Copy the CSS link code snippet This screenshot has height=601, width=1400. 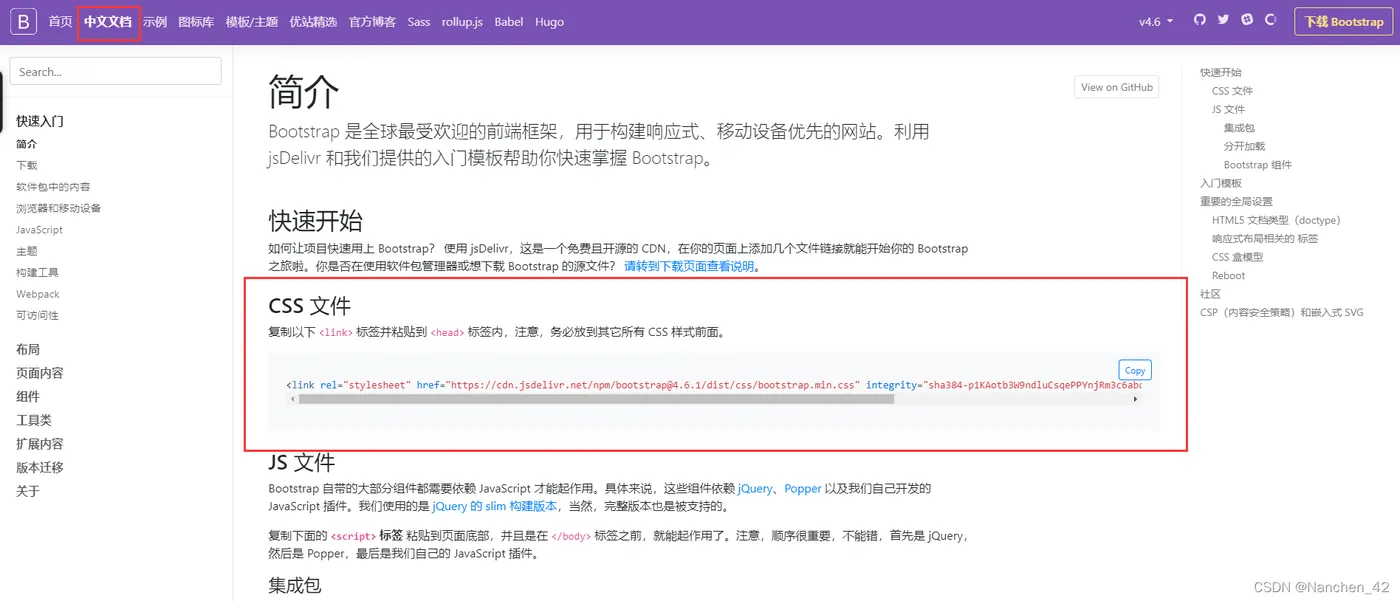[x=1135, y=370]
